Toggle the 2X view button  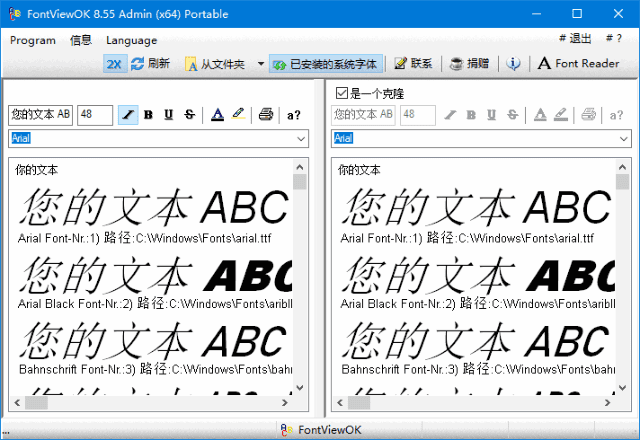coord(114,64)
